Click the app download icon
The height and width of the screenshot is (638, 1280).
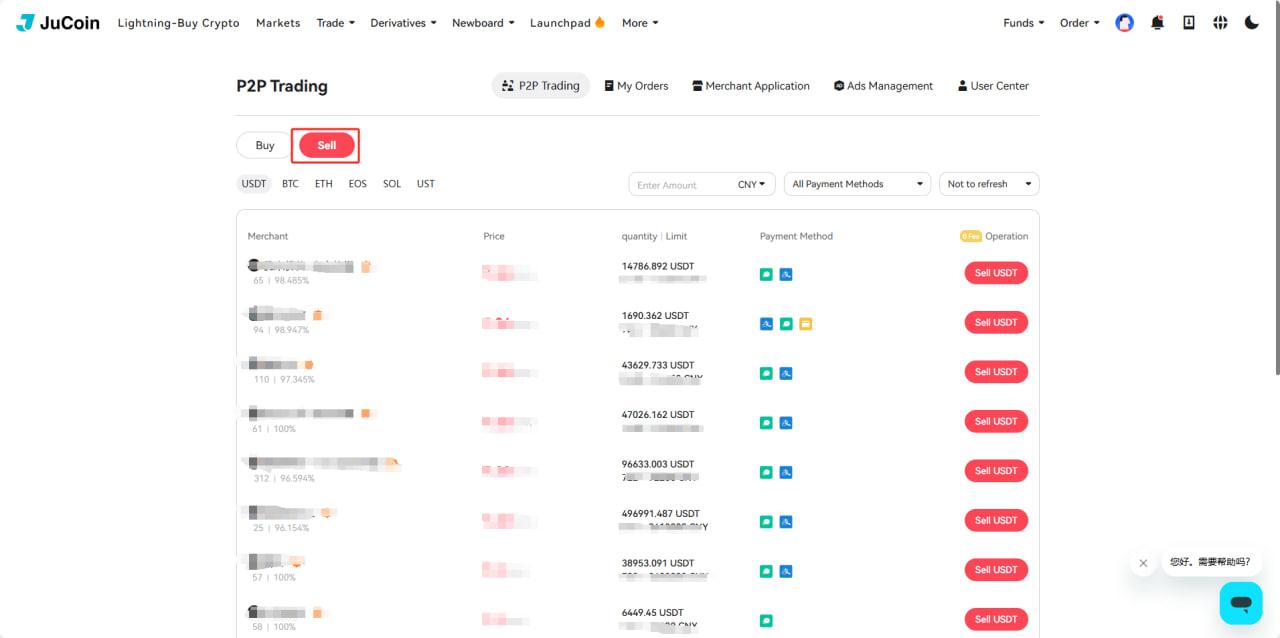pyautogui.click(x=1189, y=22)
